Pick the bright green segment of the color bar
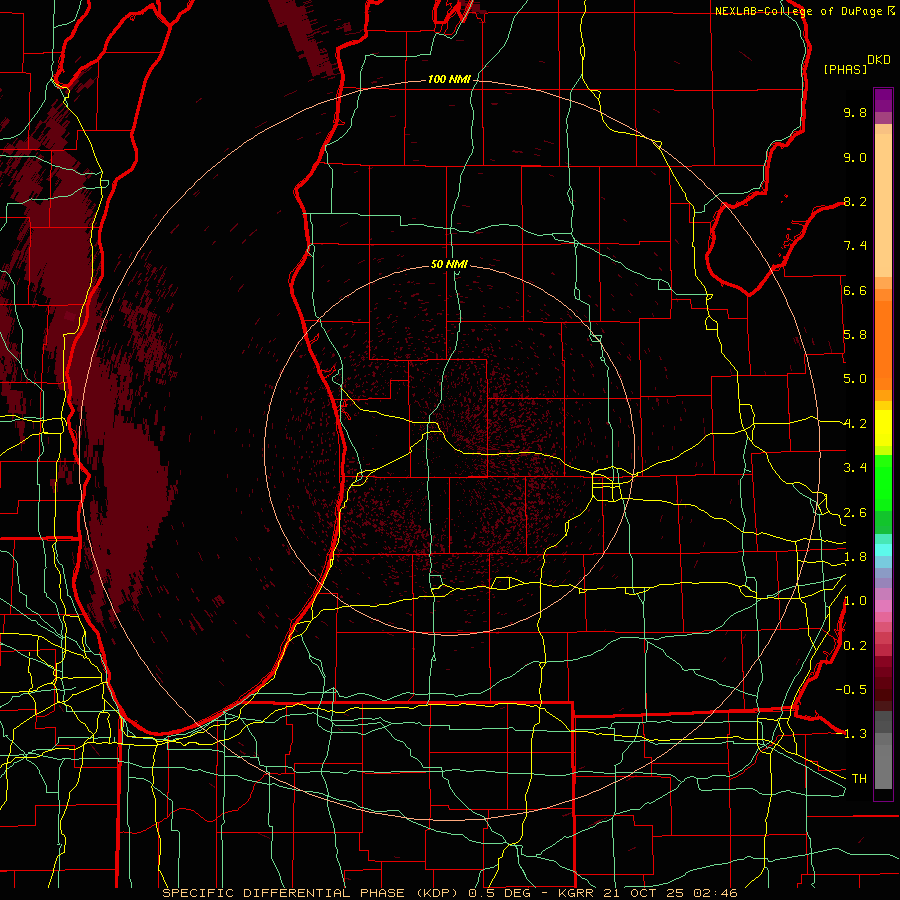The width and height of the screenshot is (900, 900). tap(883, 482)
